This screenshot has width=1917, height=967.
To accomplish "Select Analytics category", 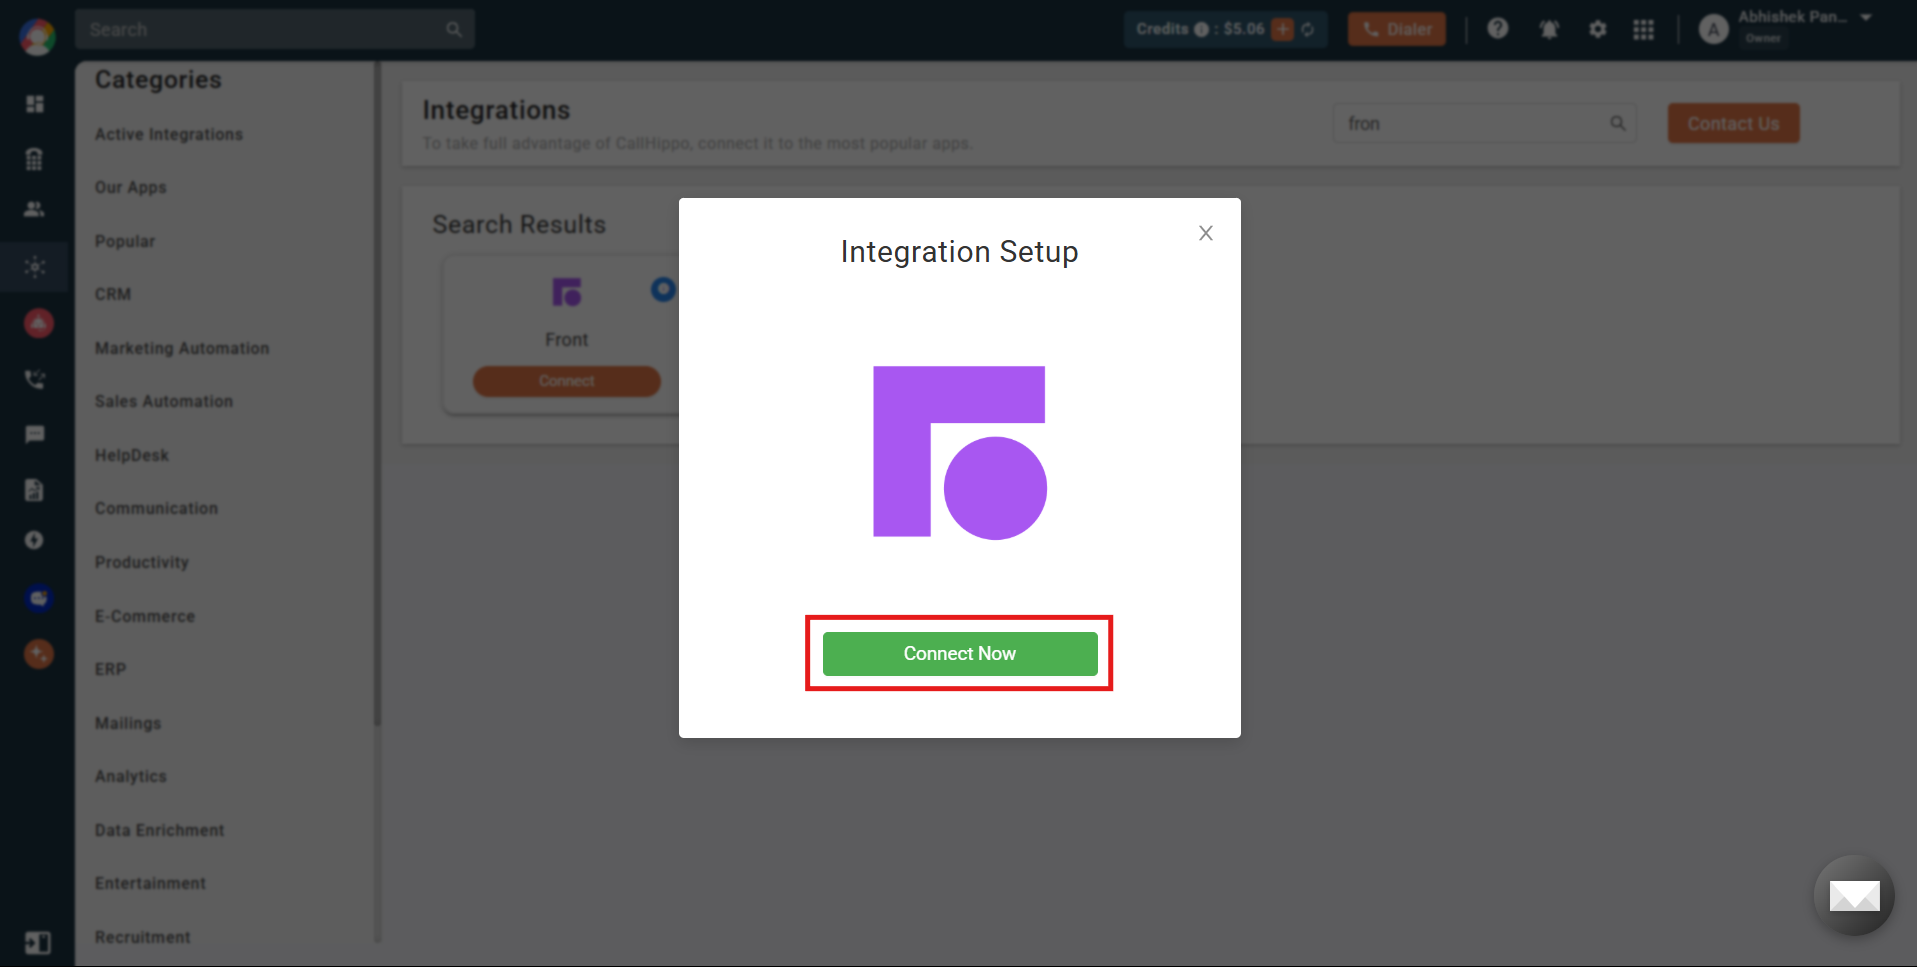I will pyautogui.click(x=130, y=776).
